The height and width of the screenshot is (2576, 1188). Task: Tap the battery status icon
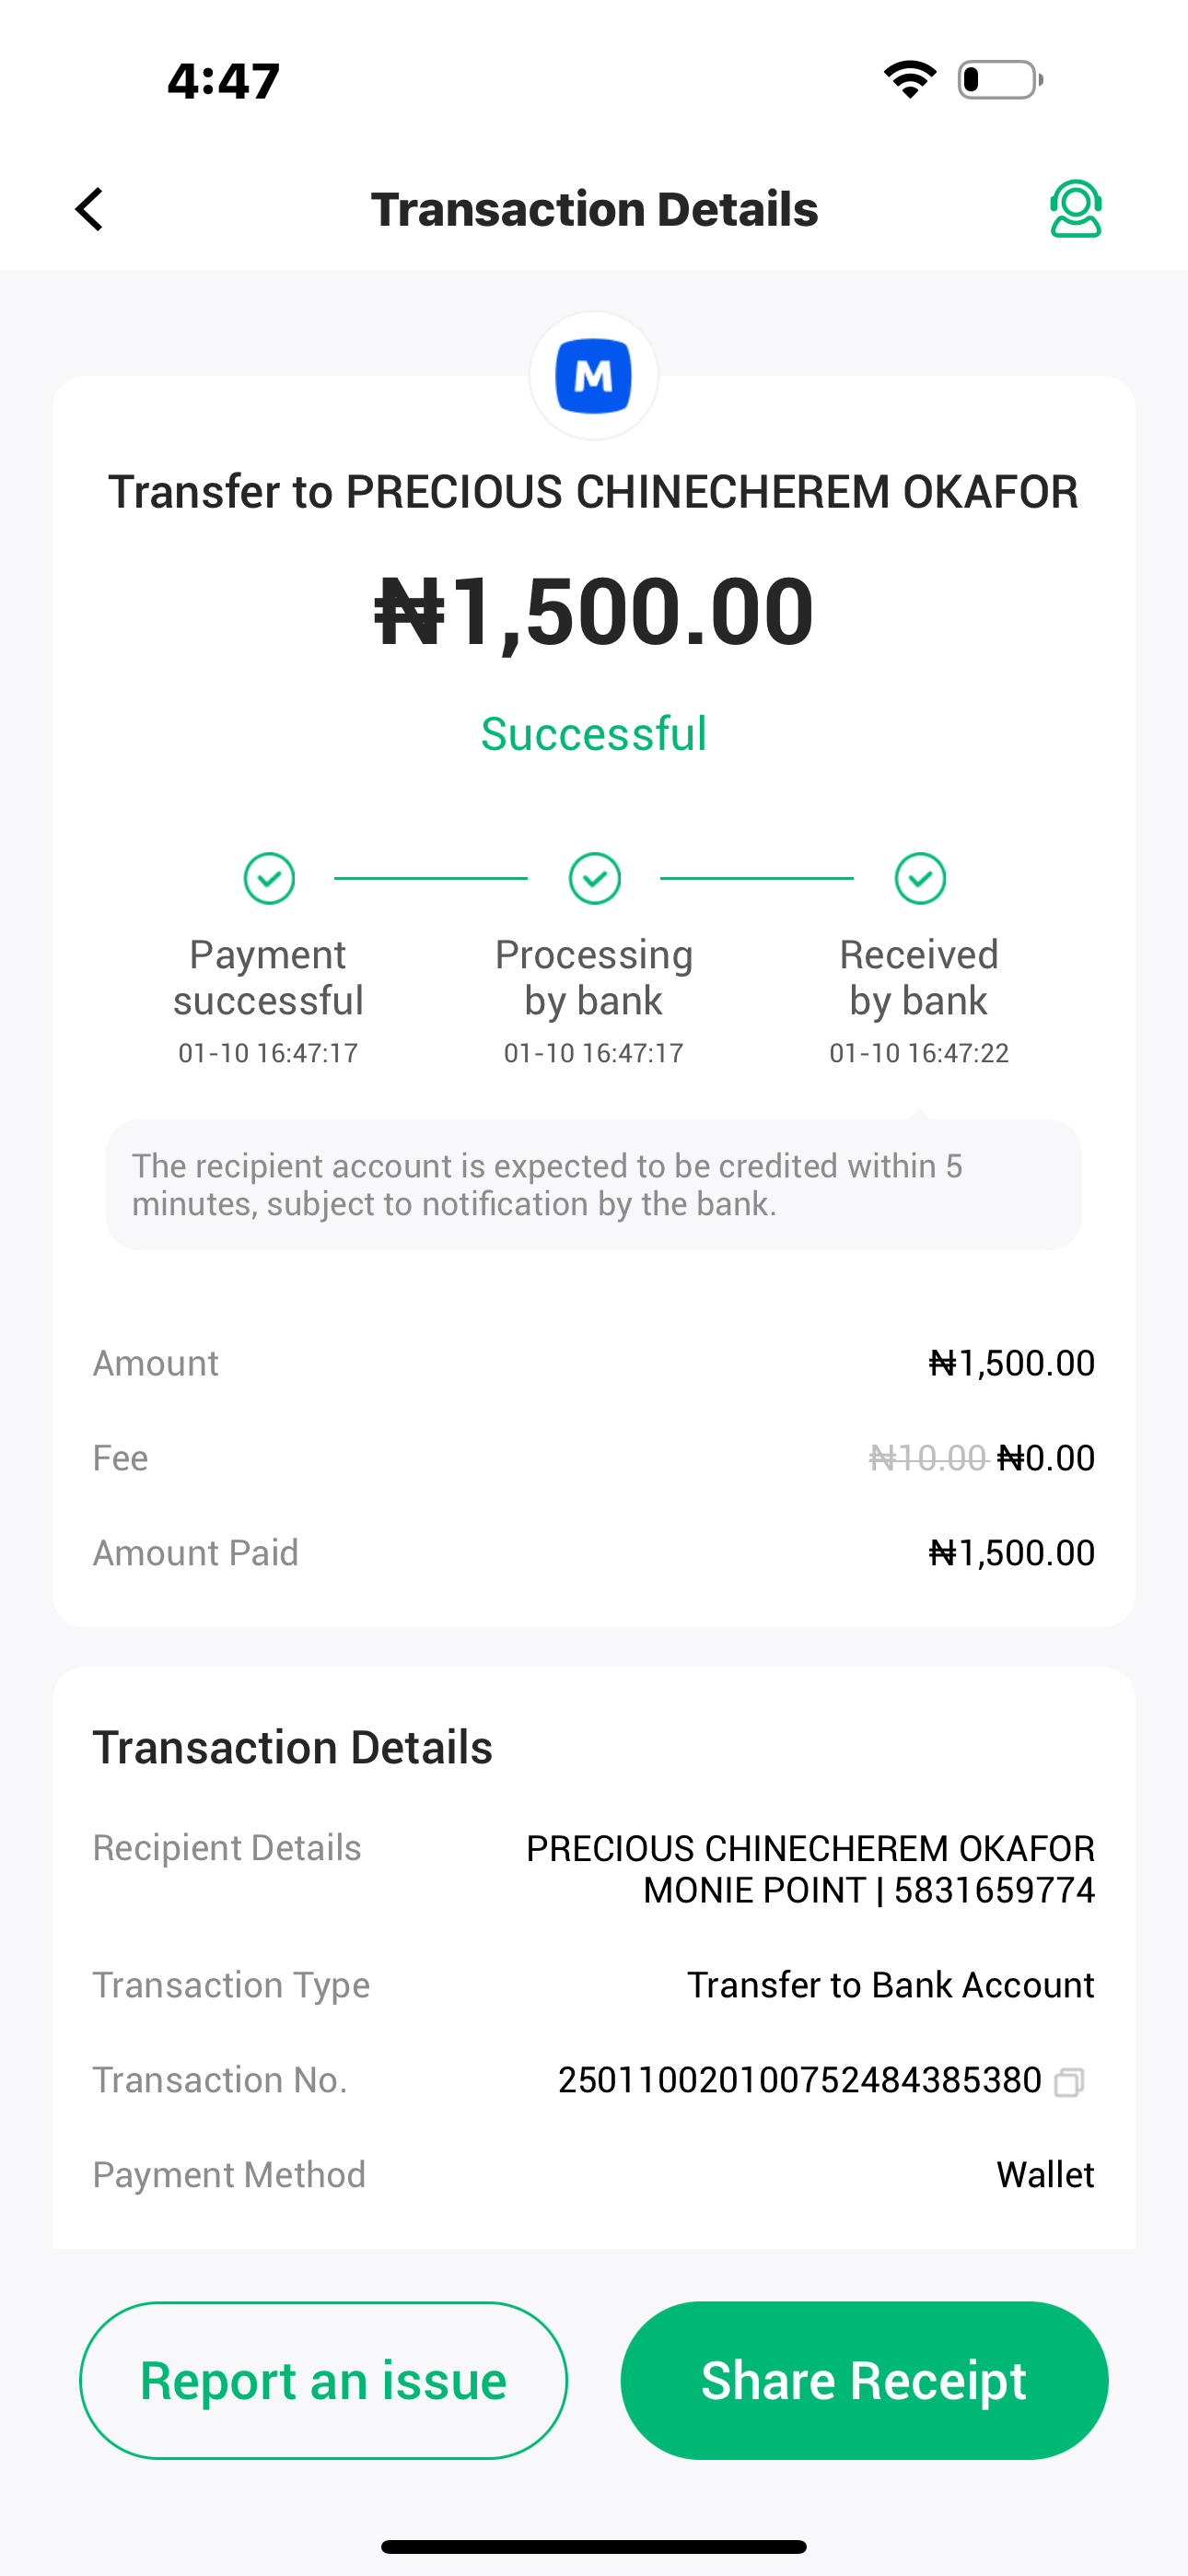coord(1000,79)
